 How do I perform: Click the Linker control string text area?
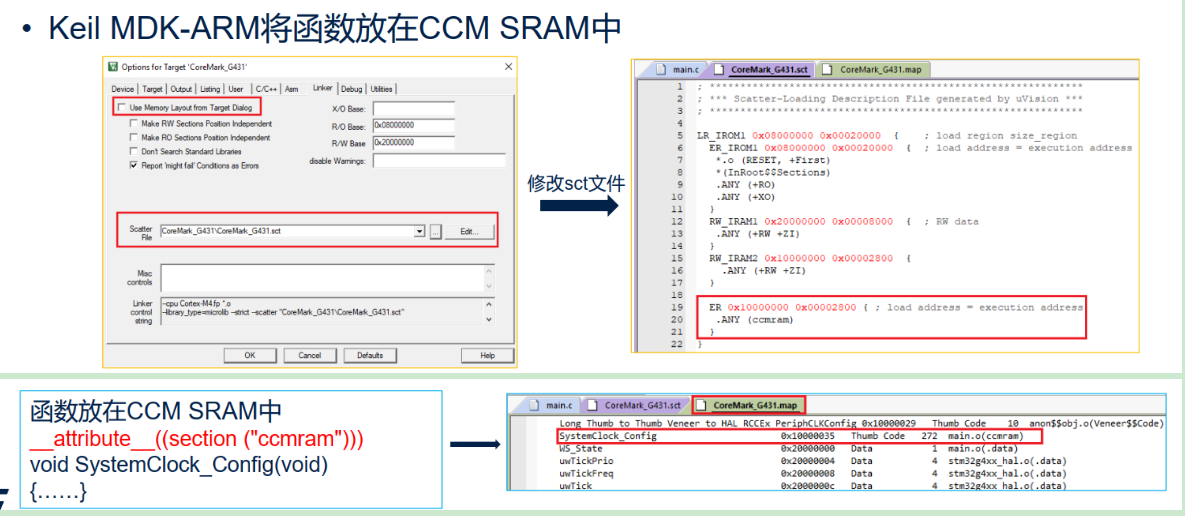coord(322,311)
